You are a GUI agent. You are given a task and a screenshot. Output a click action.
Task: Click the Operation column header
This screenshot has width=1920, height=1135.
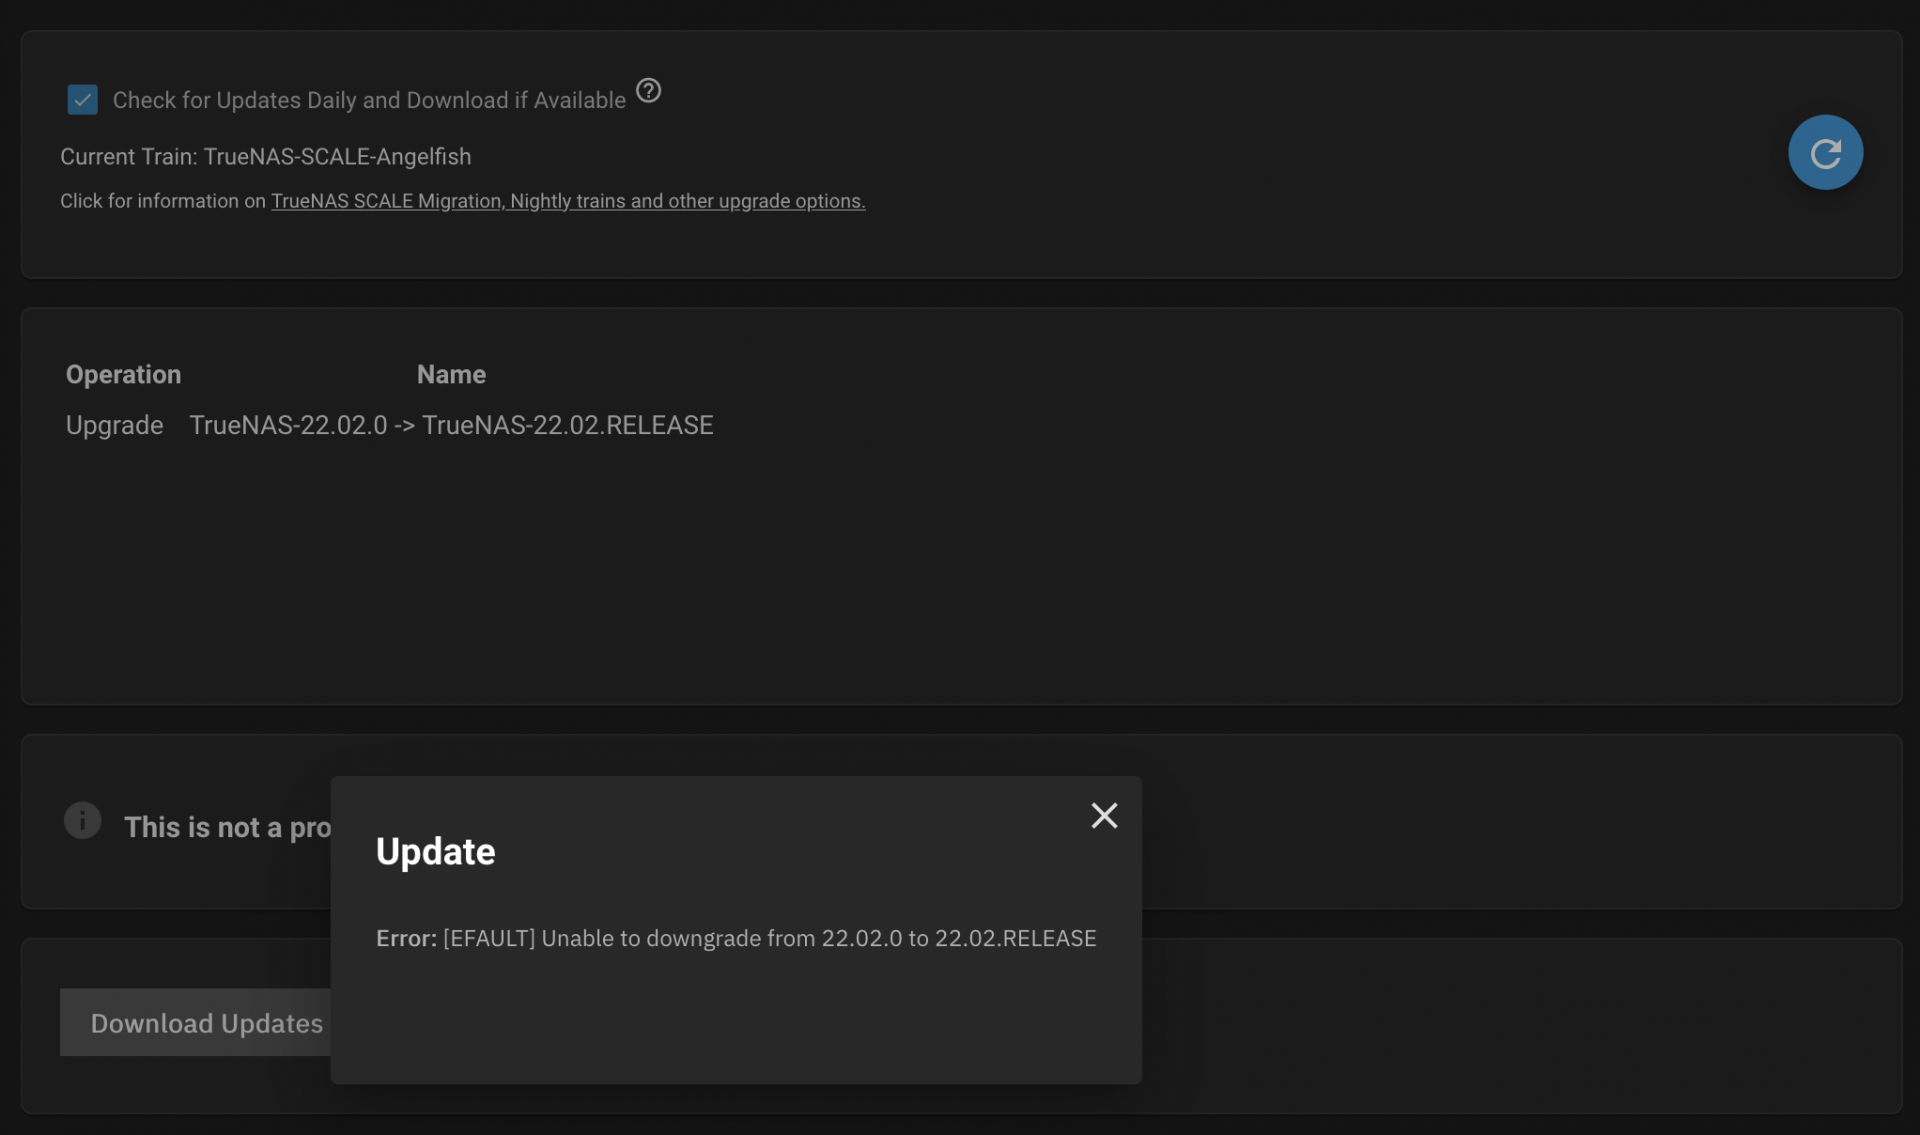[x=123, y=374]
